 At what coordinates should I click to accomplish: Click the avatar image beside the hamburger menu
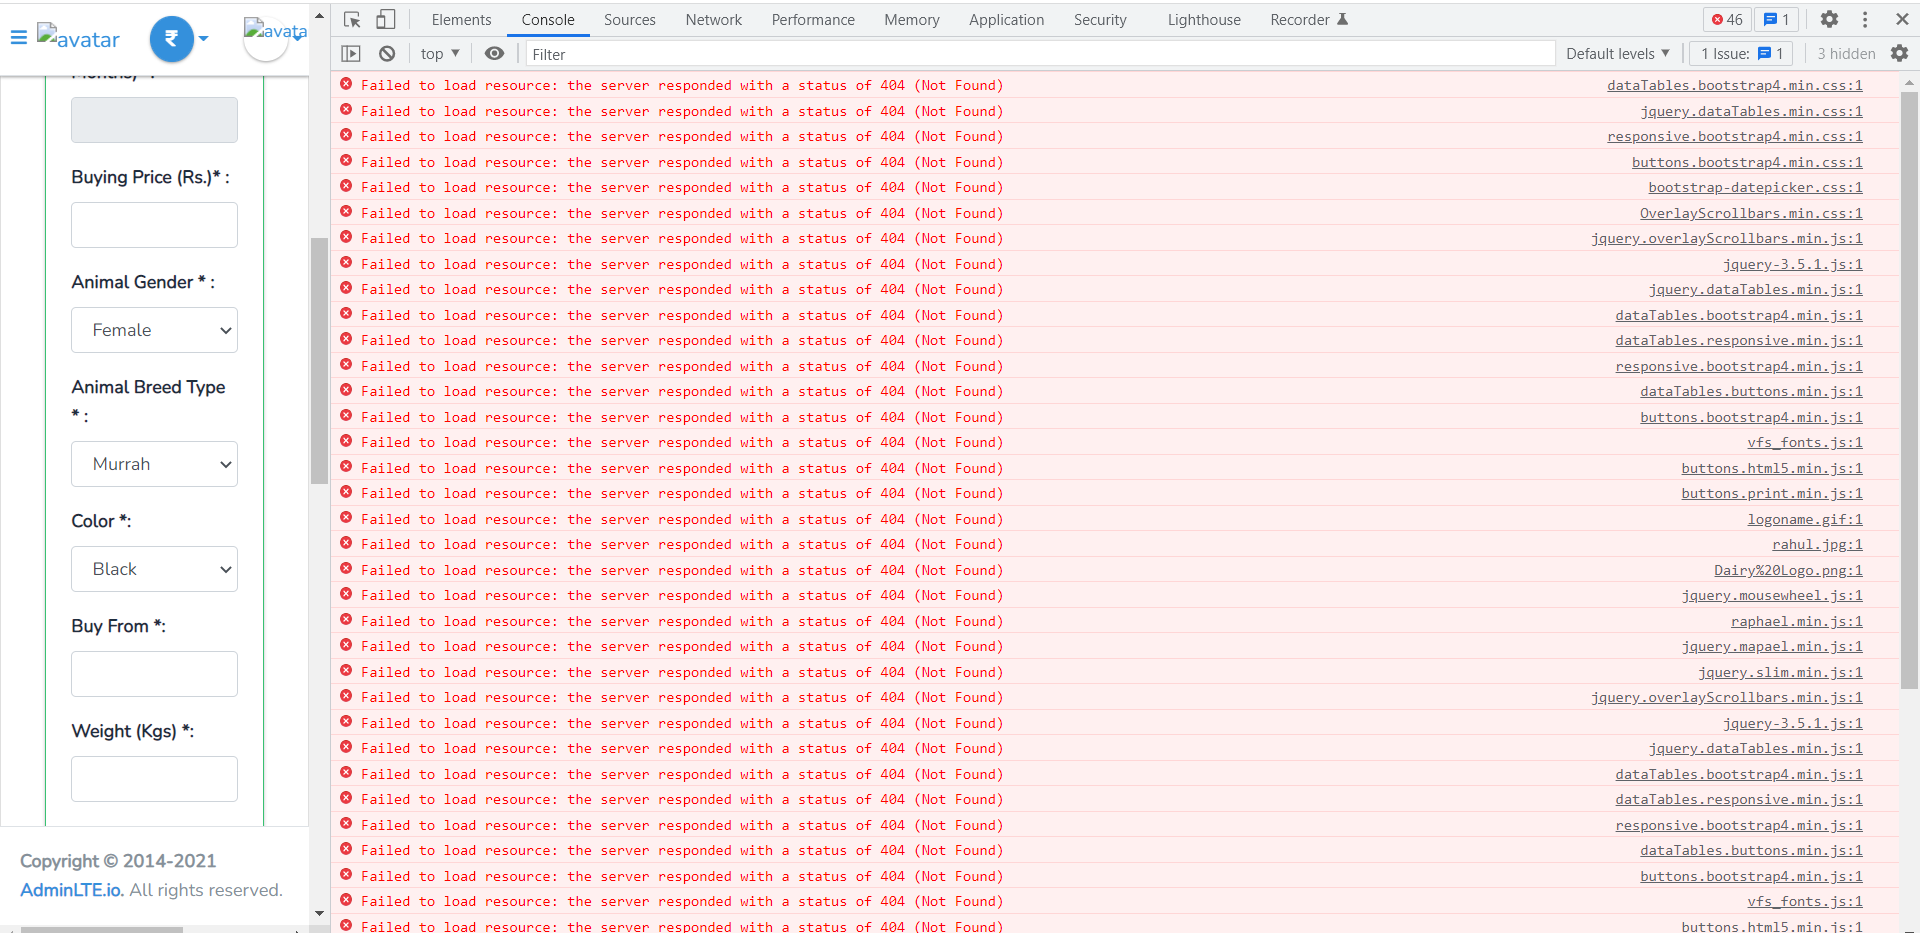coord(78,38)
